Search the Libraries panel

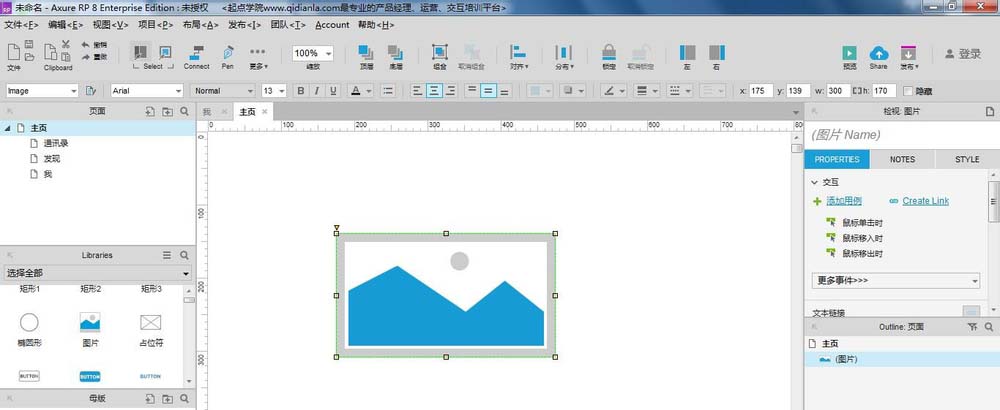(x=184, y=255)
